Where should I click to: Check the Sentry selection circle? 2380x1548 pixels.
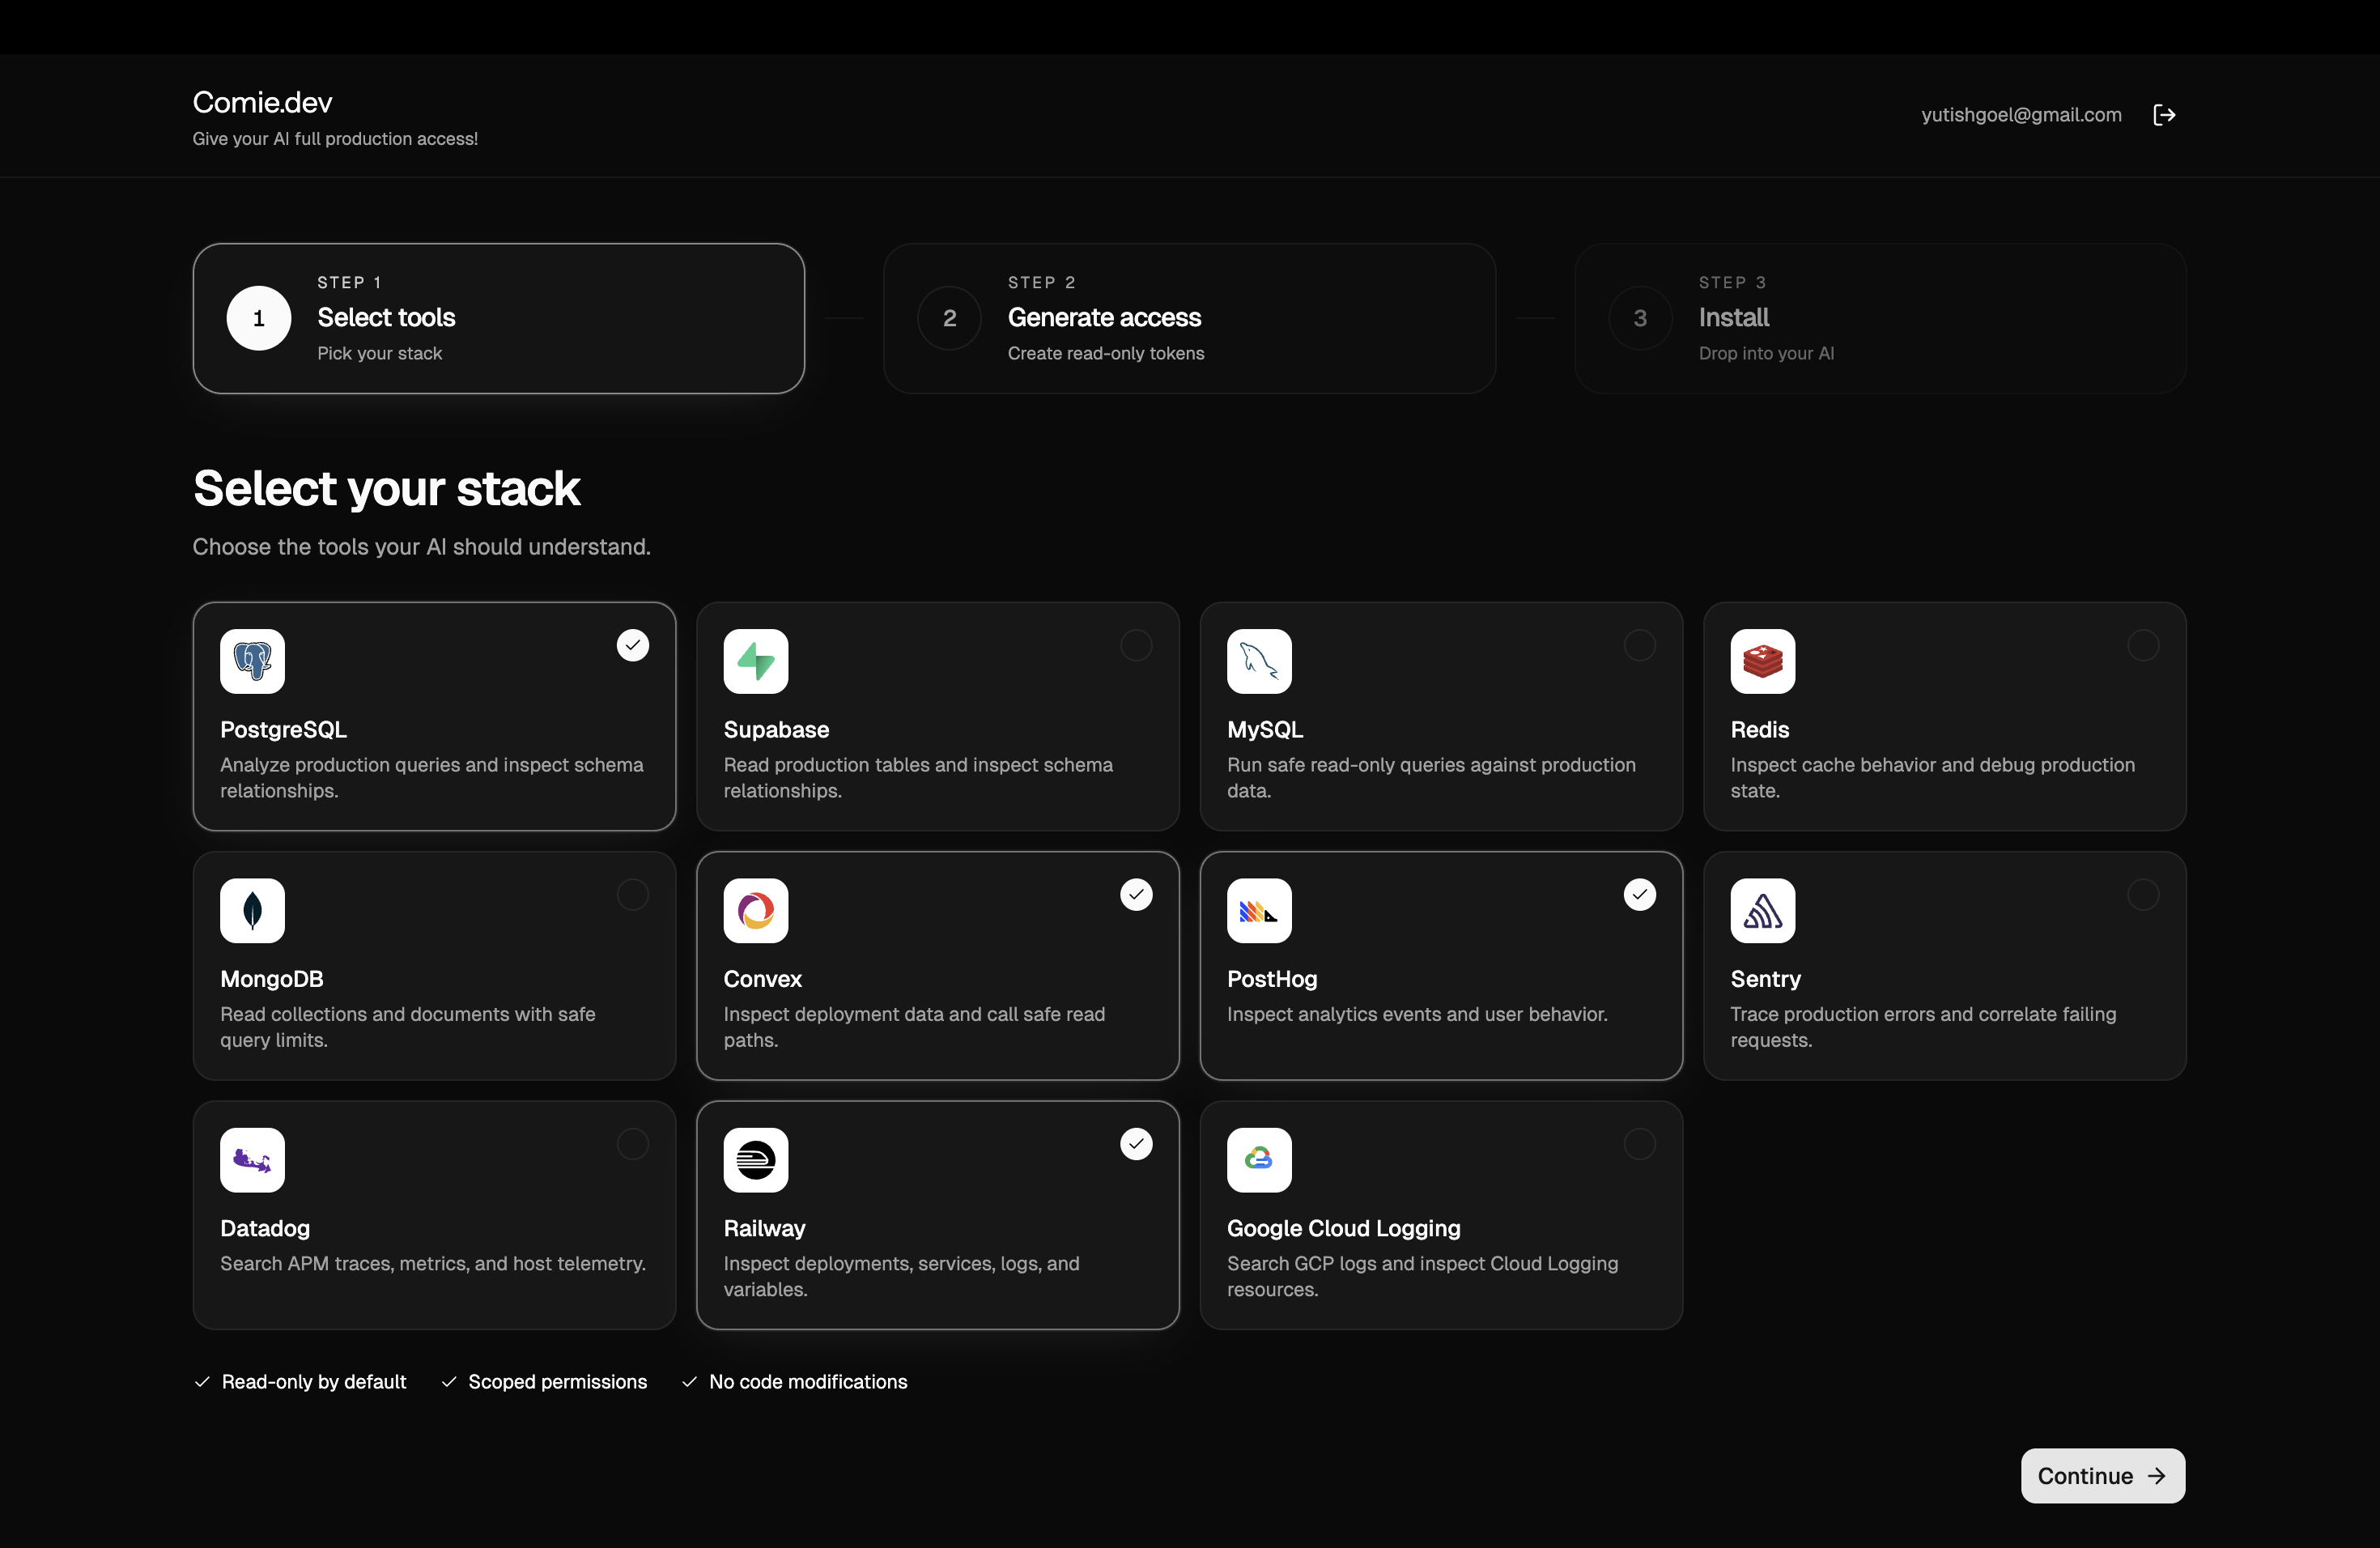(2143, 894)
